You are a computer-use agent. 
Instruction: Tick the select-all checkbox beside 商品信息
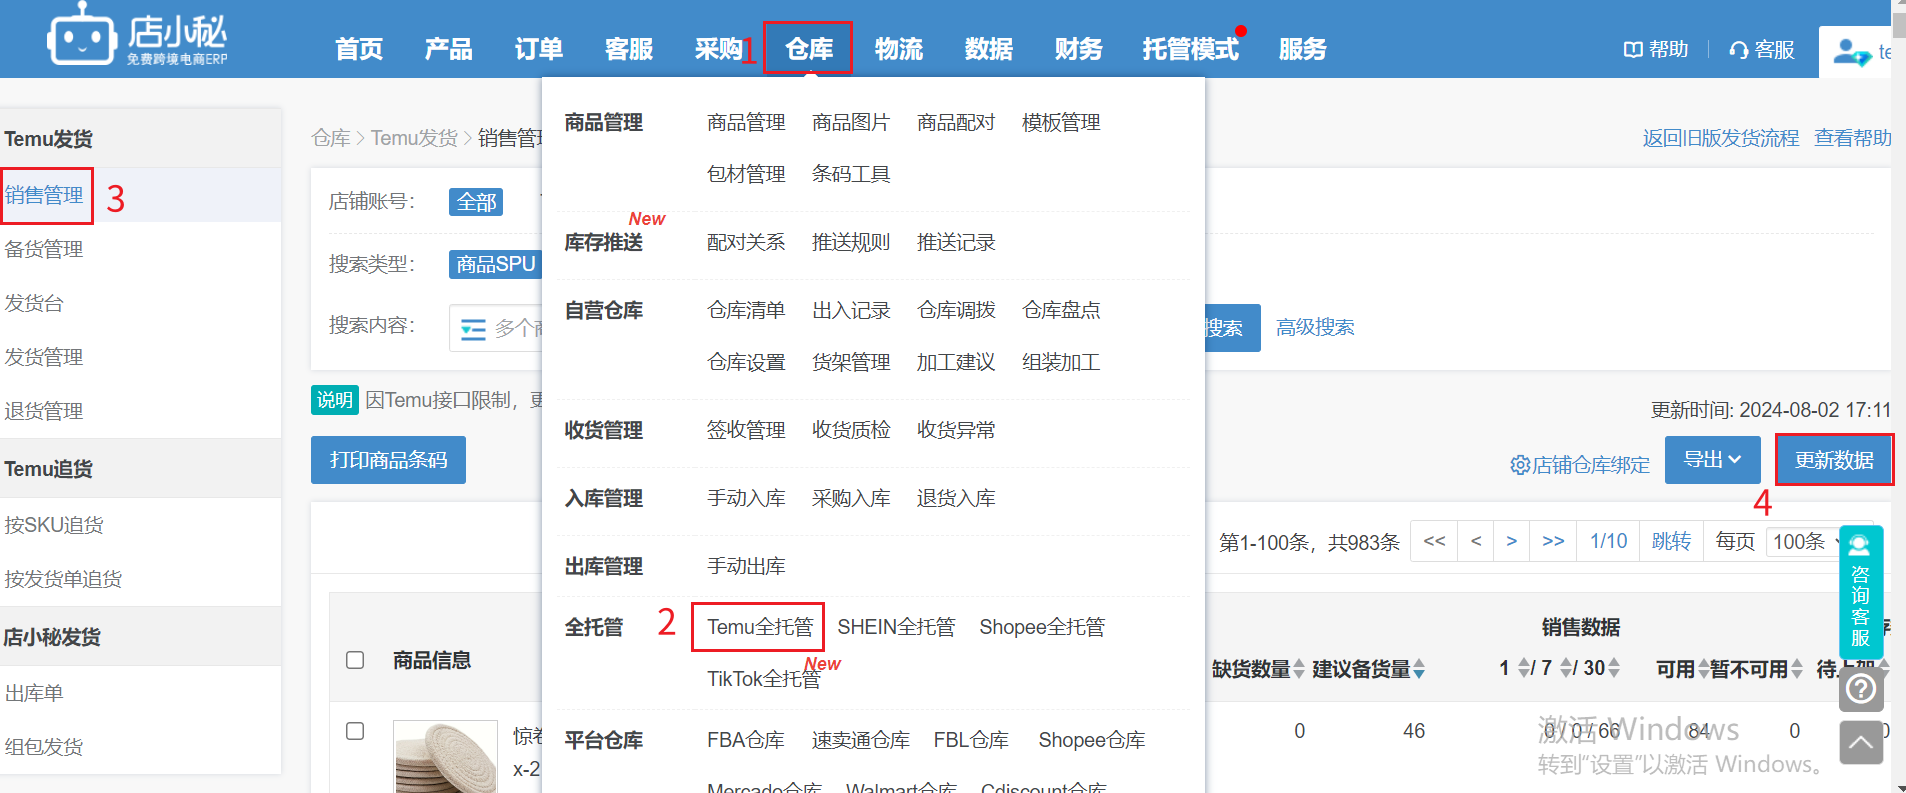pyautogui.click(x=355, y=660)
